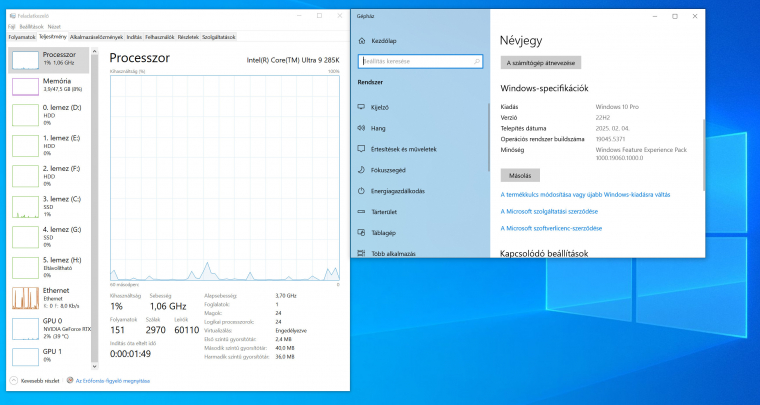Switch to the Szolgáltatások tab

pos(219,37)
